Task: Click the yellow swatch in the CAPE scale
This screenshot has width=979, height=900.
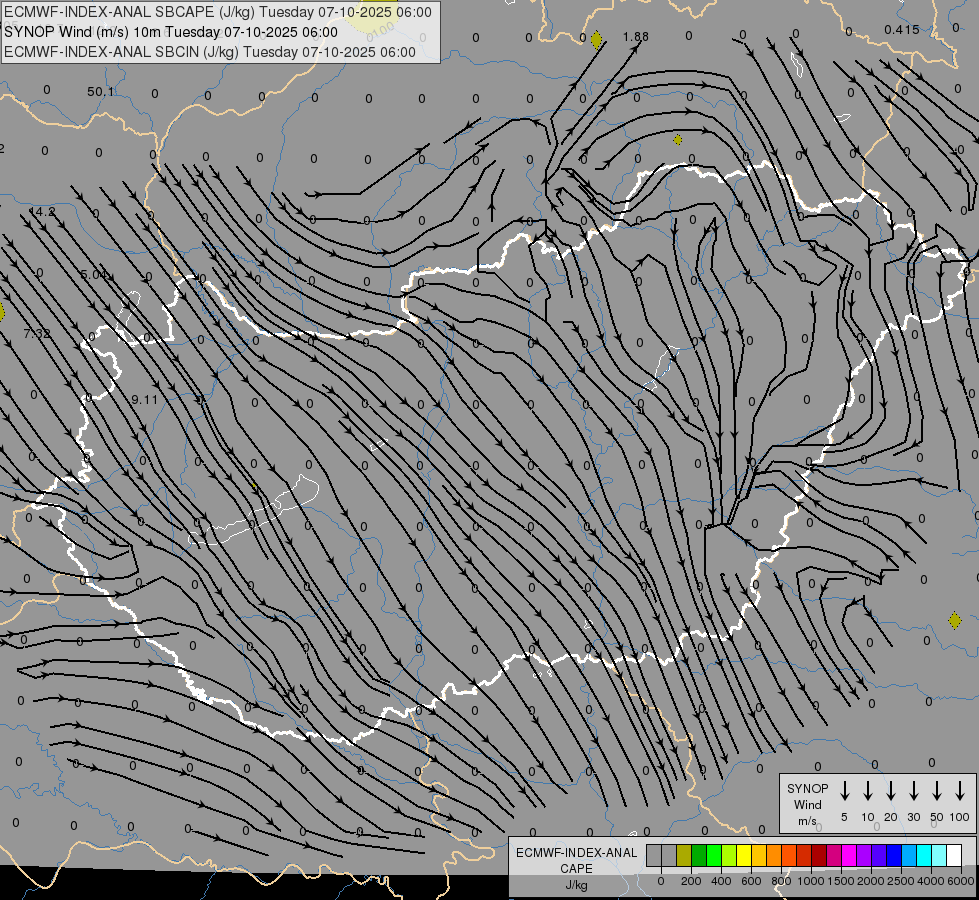Action: point(744,855)
